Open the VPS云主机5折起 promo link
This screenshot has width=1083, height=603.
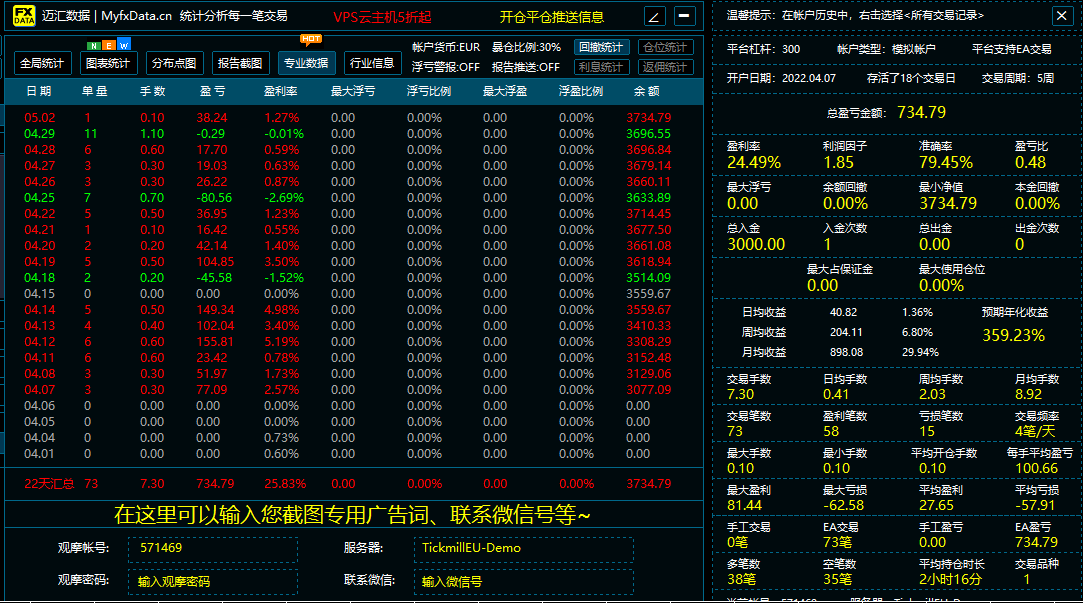pyautogui.click(x=382, y=17)
